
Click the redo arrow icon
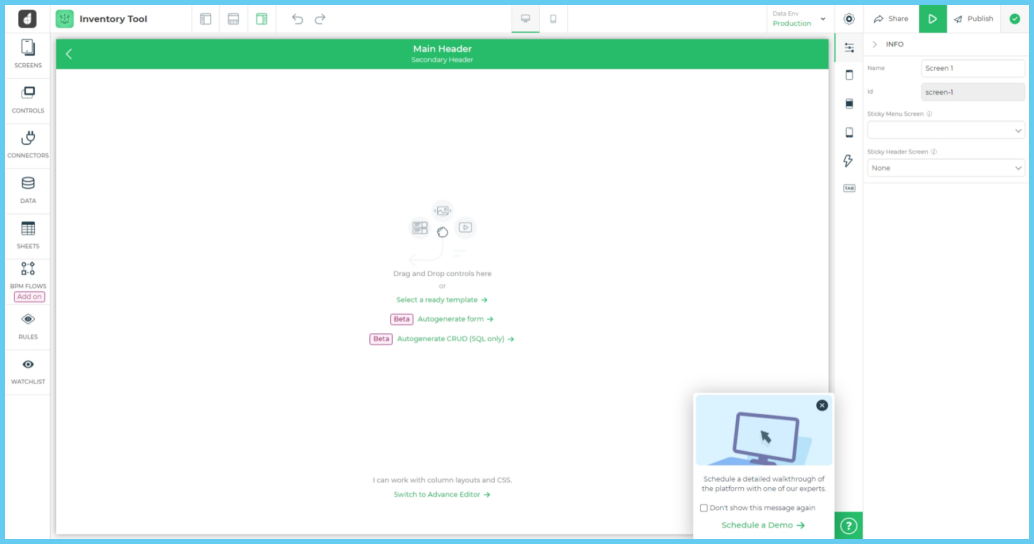coord(320,19)
